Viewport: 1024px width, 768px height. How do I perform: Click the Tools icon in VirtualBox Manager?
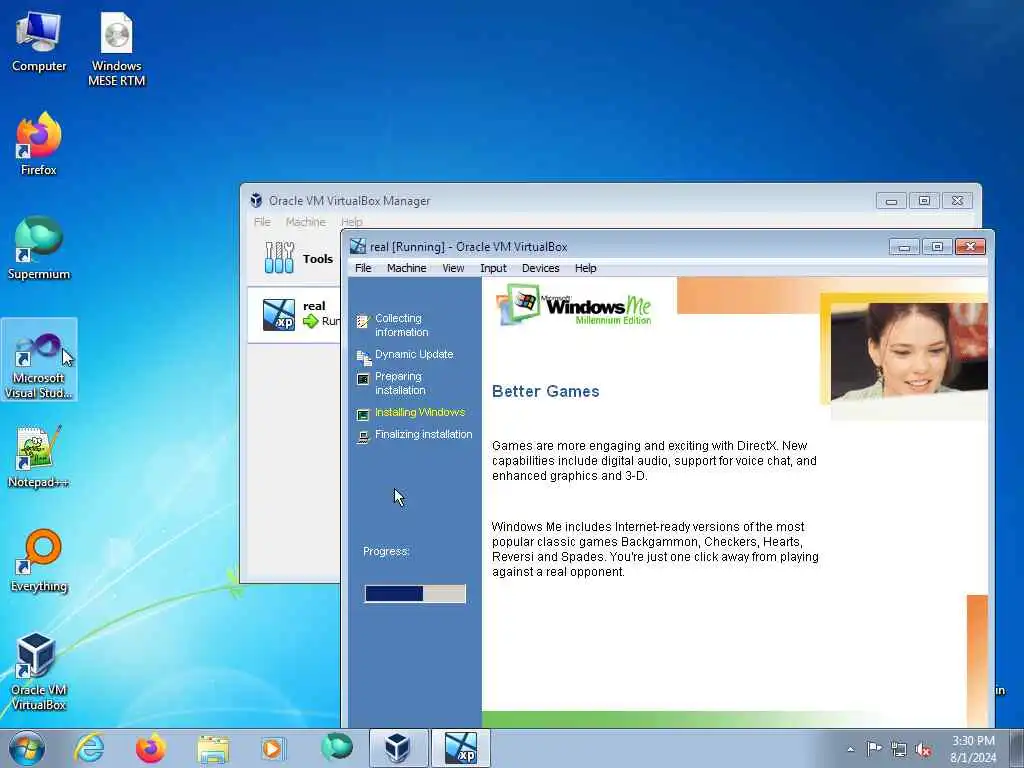tap(280, 258)
